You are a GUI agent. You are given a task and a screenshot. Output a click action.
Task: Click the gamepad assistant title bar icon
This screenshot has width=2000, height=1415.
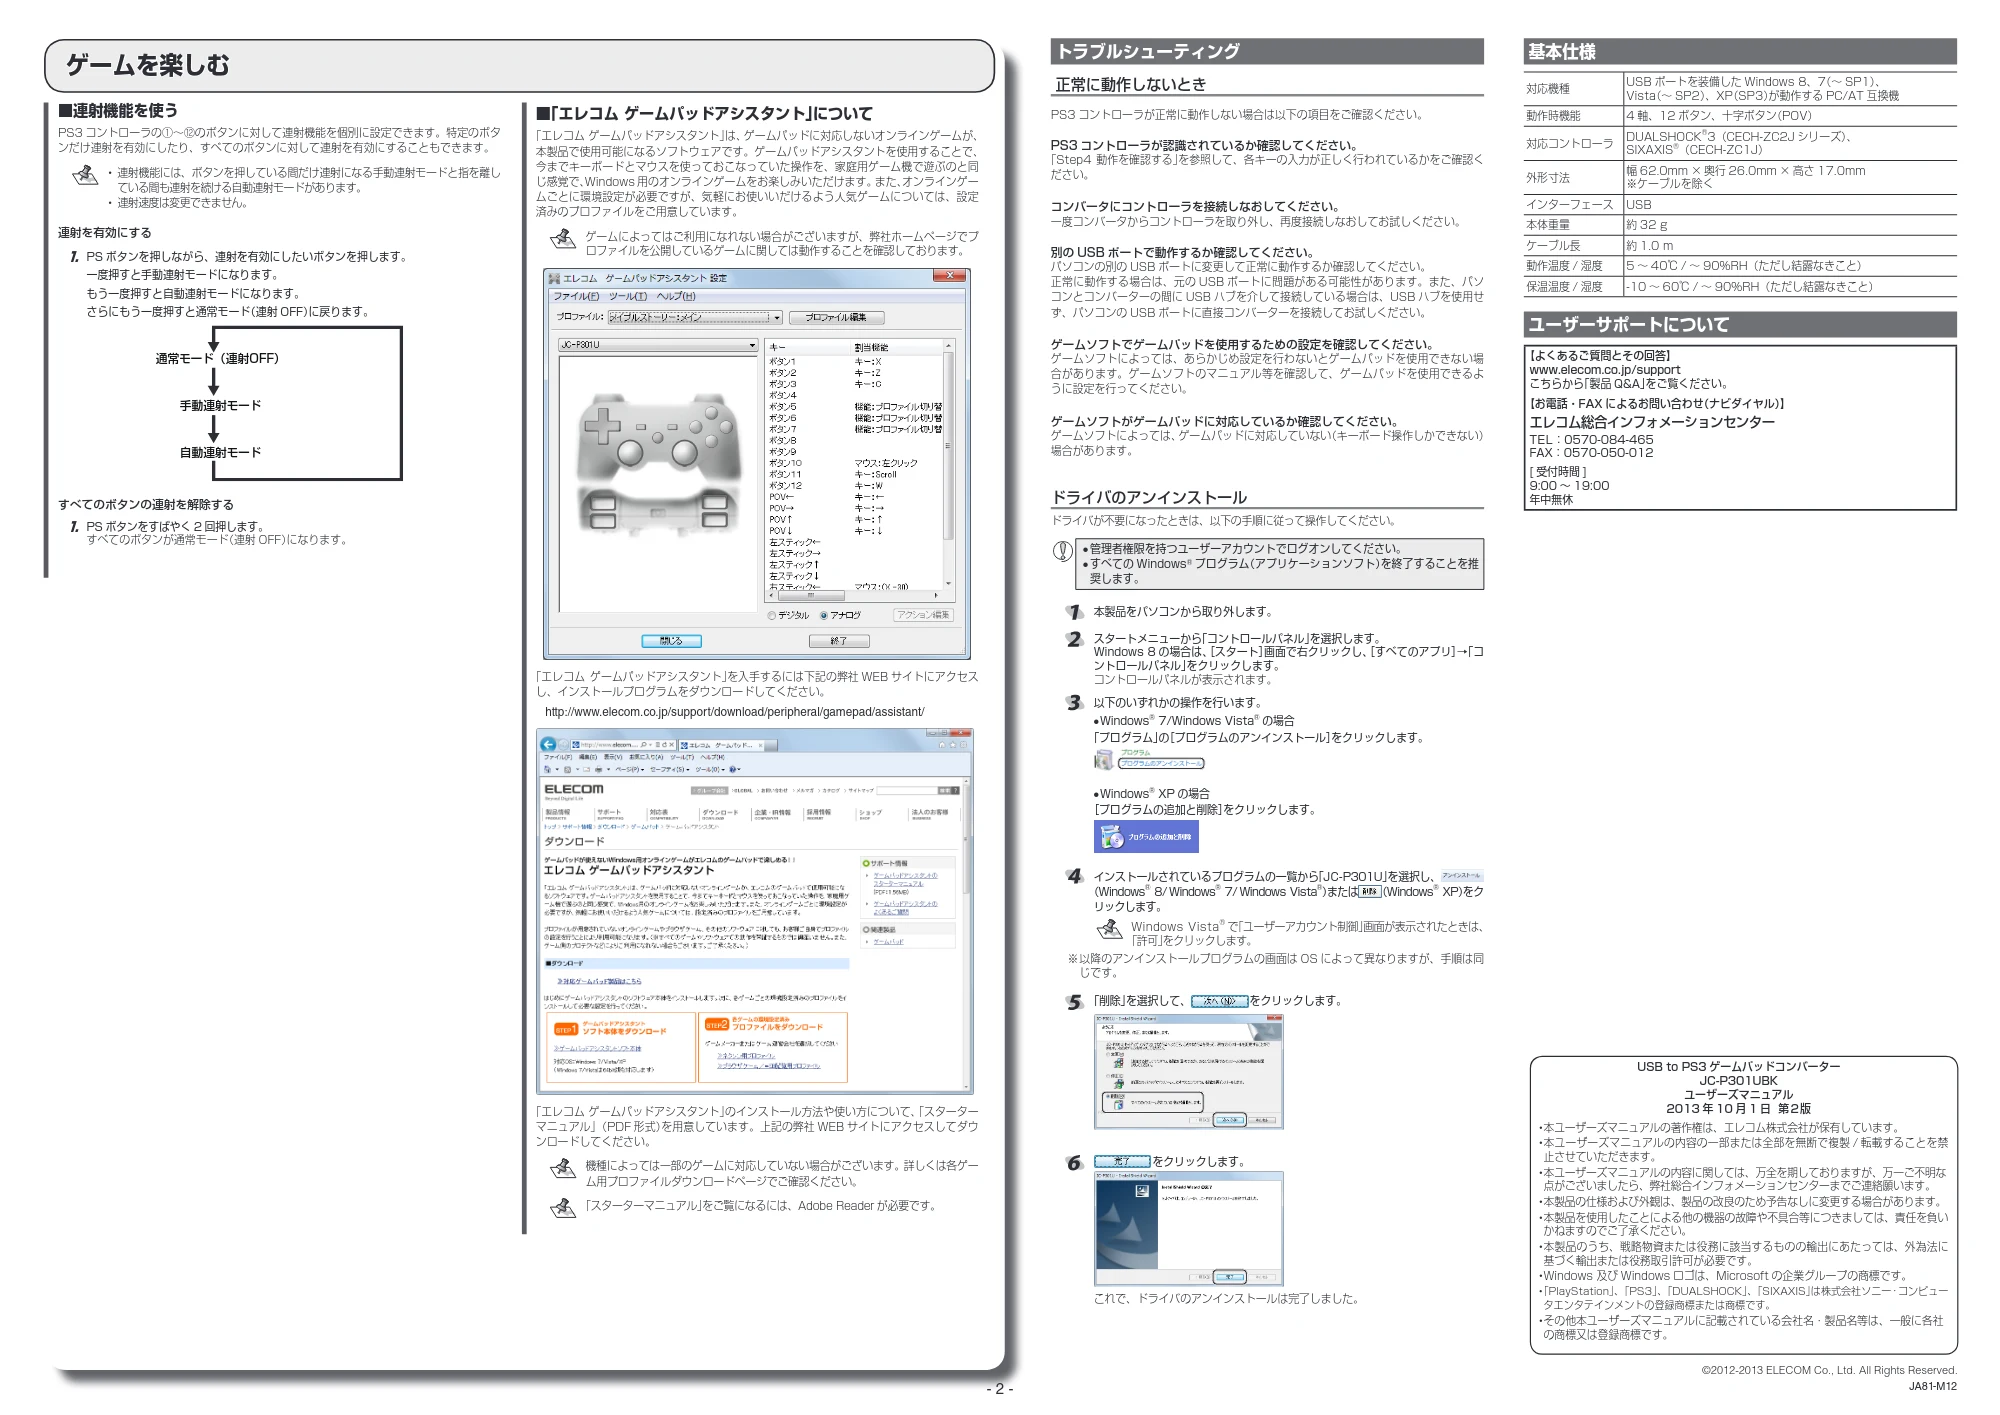pyautogui.click(x=554, y=278)
